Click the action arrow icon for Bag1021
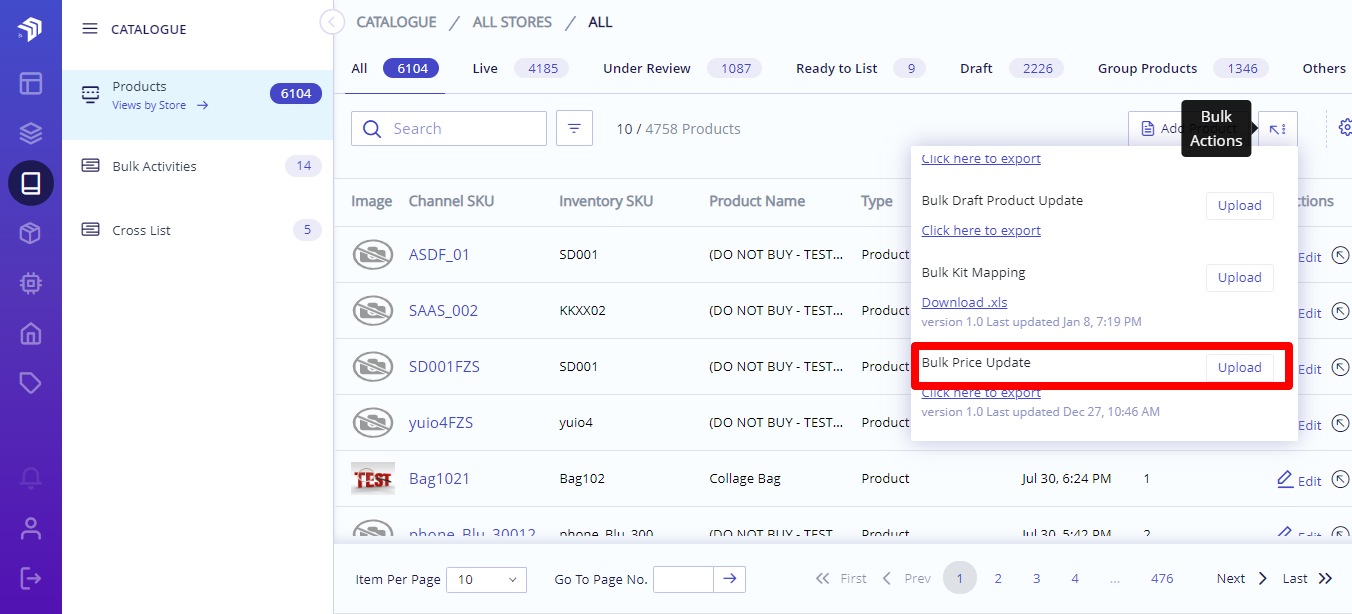 (1341, 480)
